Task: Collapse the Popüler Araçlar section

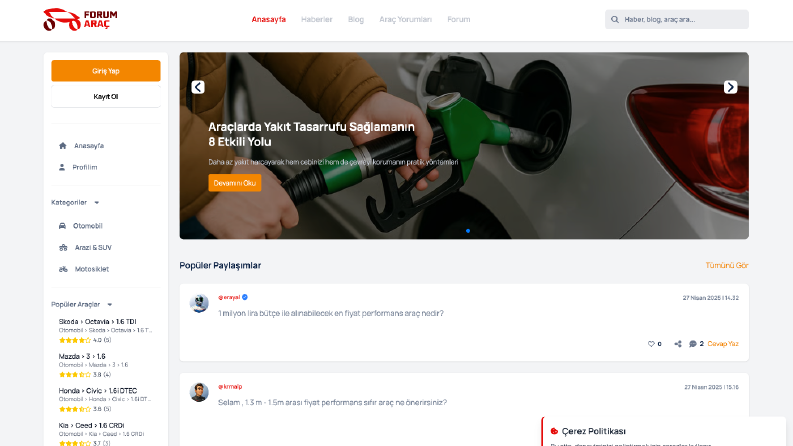Action: [x=110, y=305]
